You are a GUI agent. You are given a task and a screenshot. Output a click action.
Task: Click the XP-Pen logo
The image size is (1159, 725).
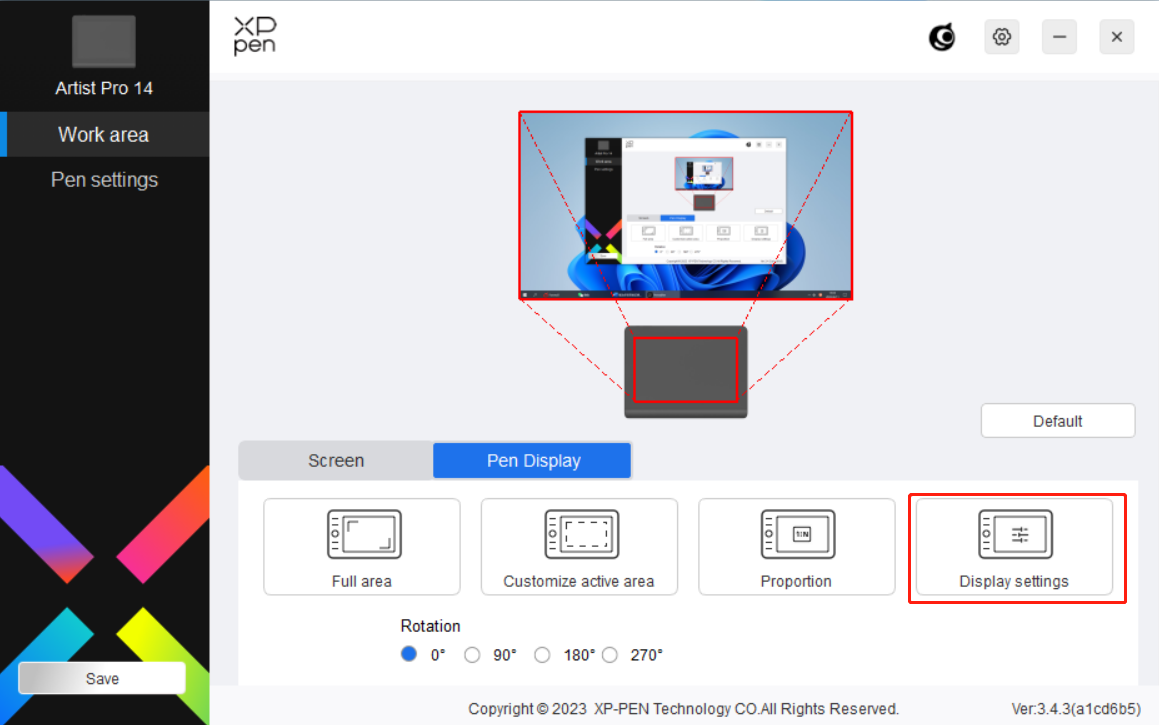255,36
